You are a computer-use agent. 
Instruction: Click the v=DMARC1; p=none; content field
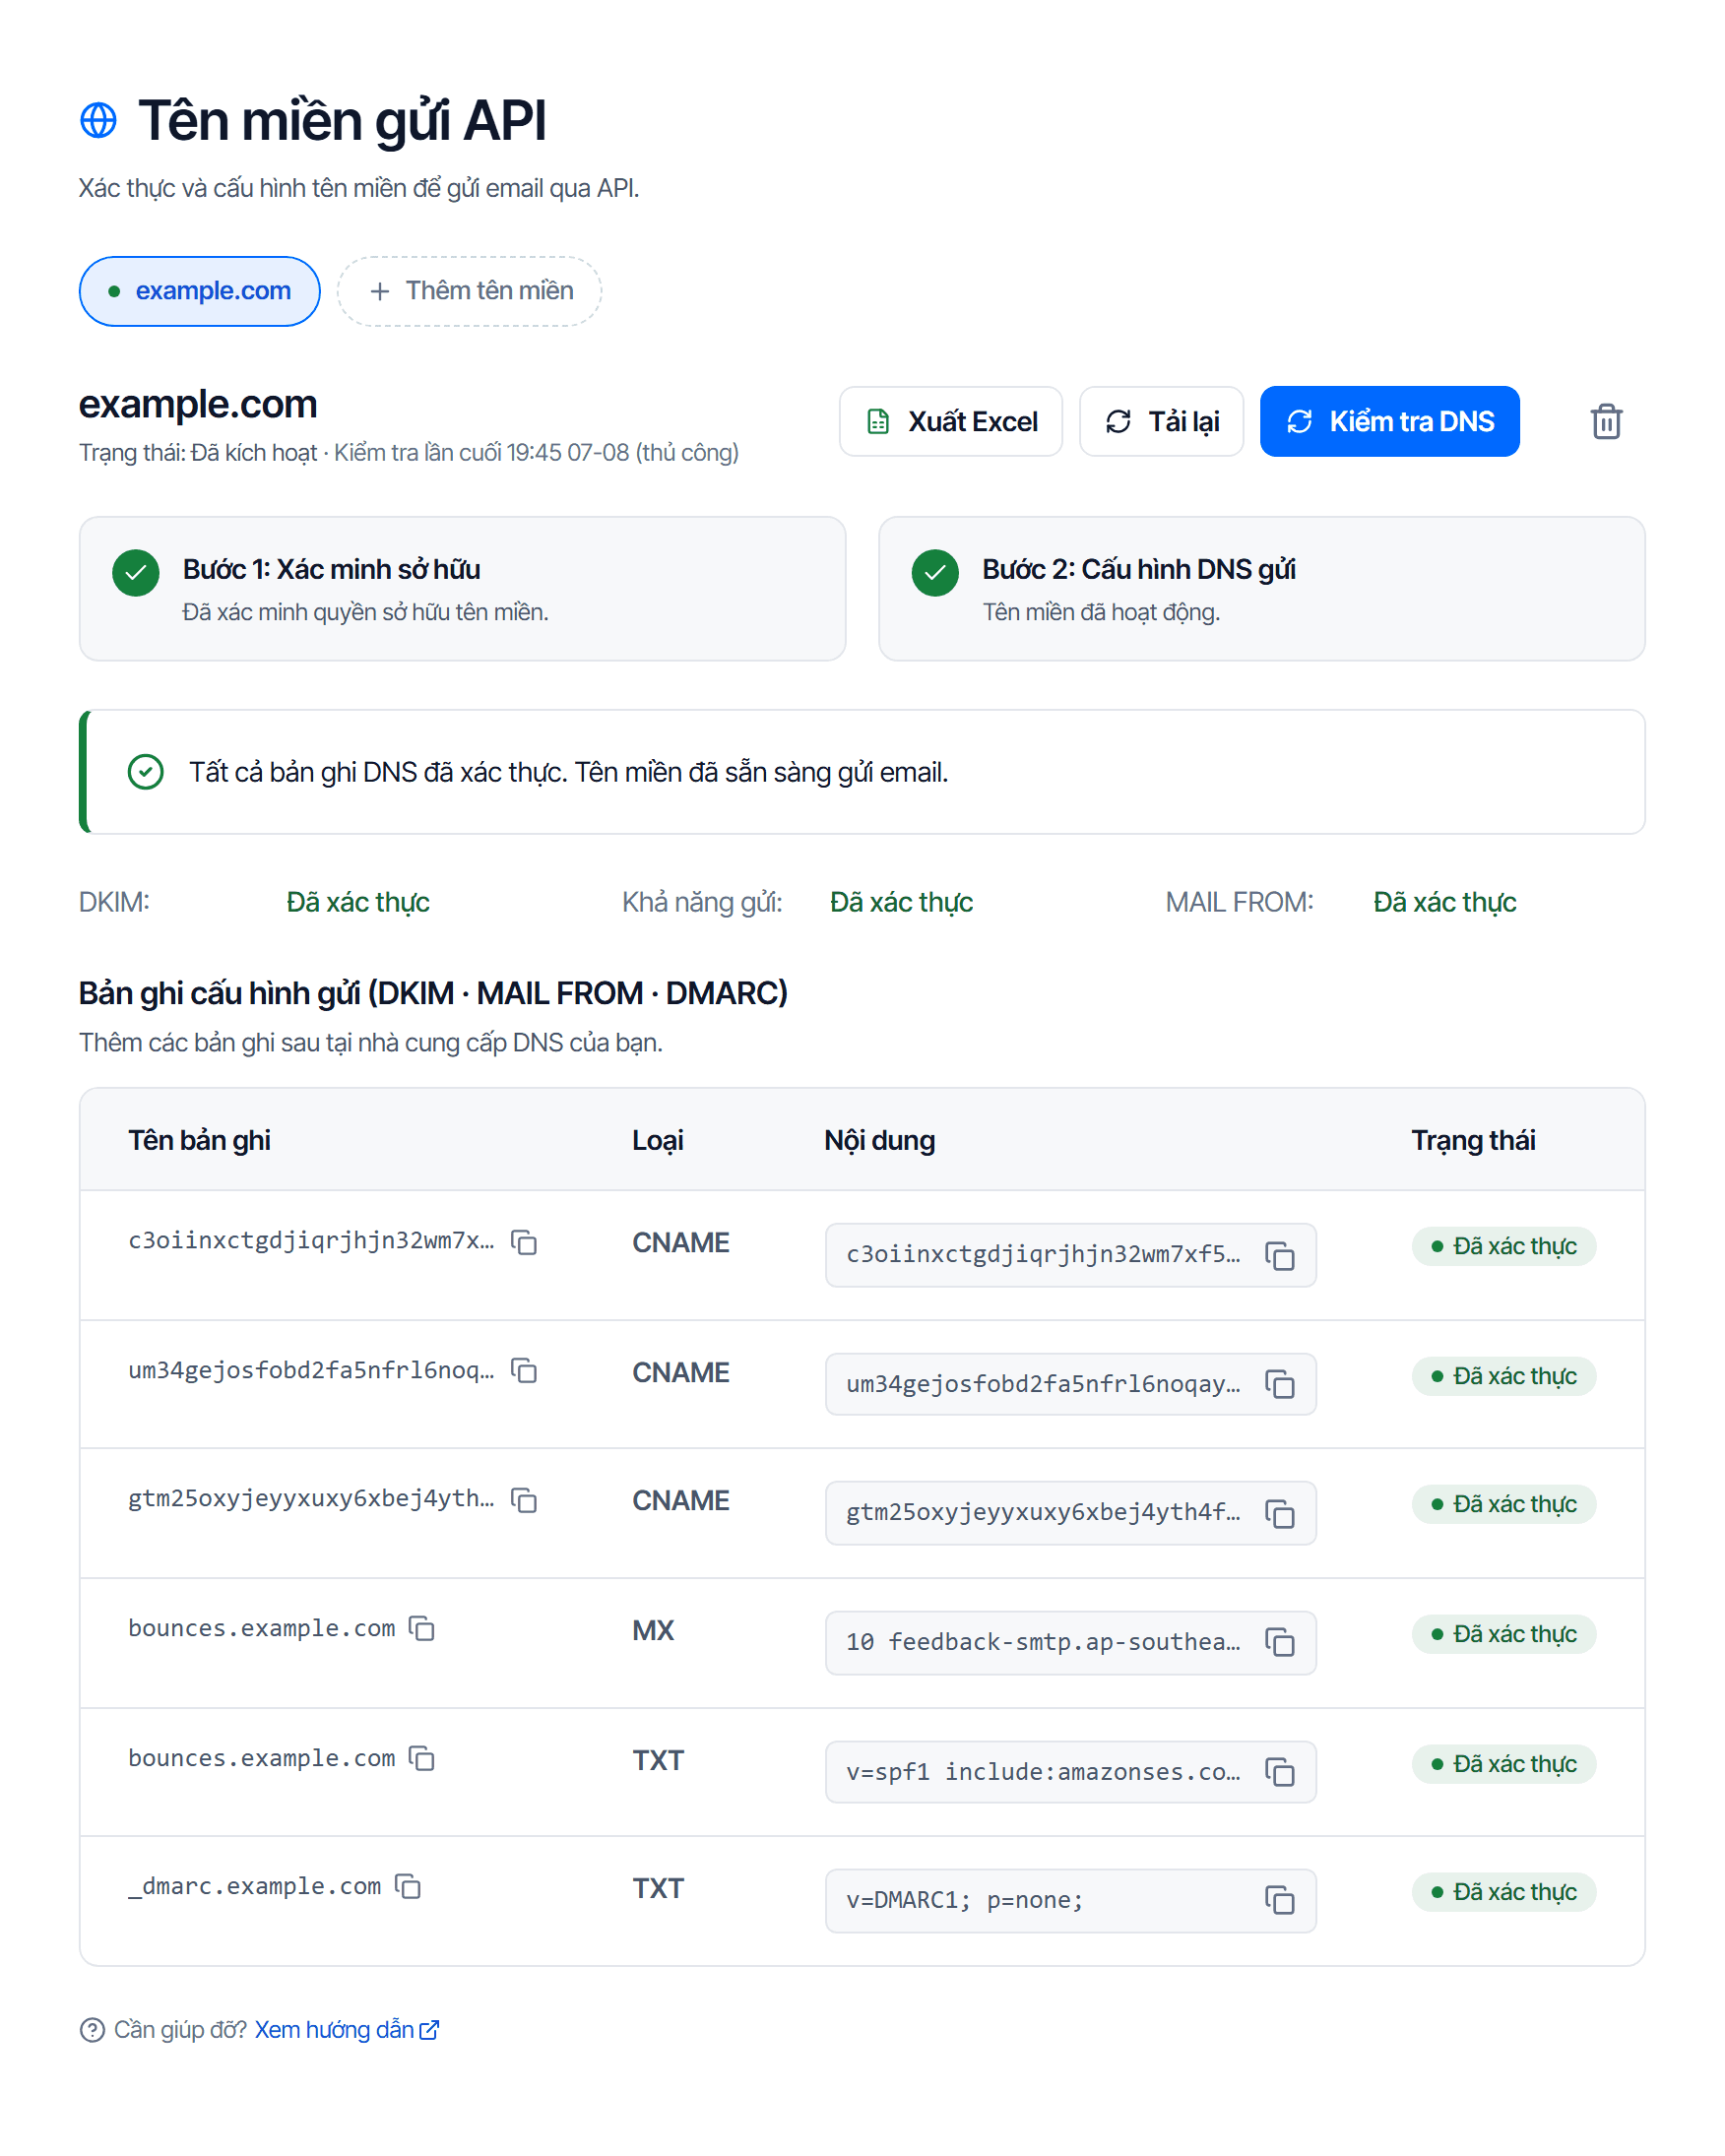point(1070,1900)
